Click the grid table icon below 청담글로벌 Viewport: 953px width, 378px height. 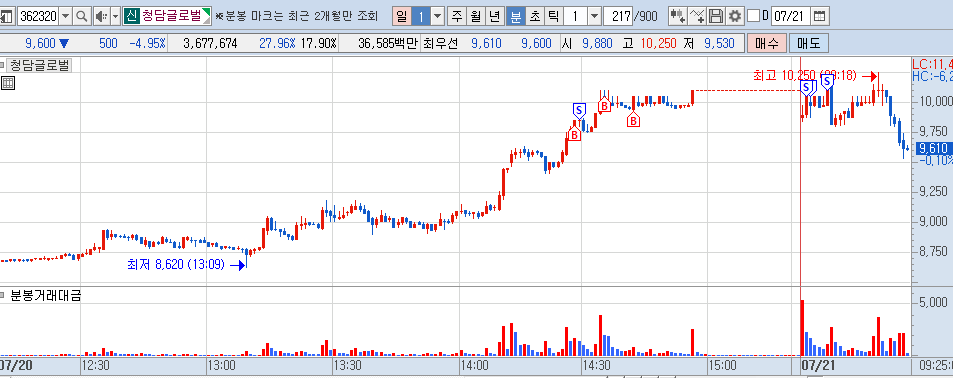(x=8, y=83)
